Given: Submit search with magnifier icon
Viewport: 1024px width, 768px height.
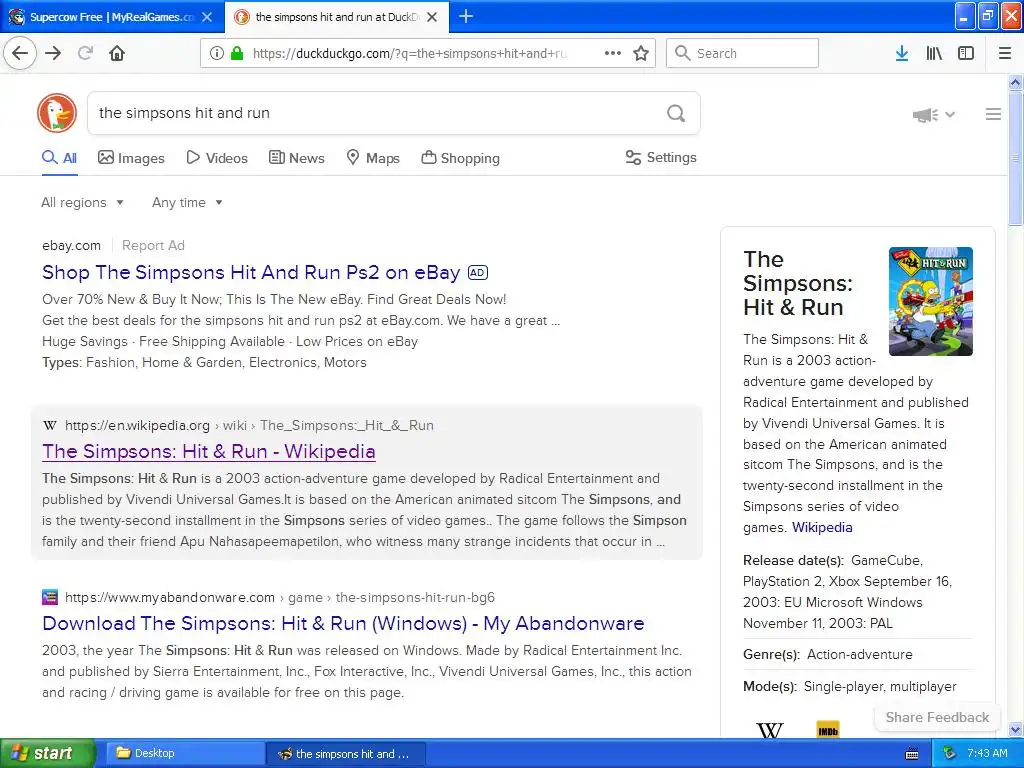Looking at the screenshot, I should (676, 113).
